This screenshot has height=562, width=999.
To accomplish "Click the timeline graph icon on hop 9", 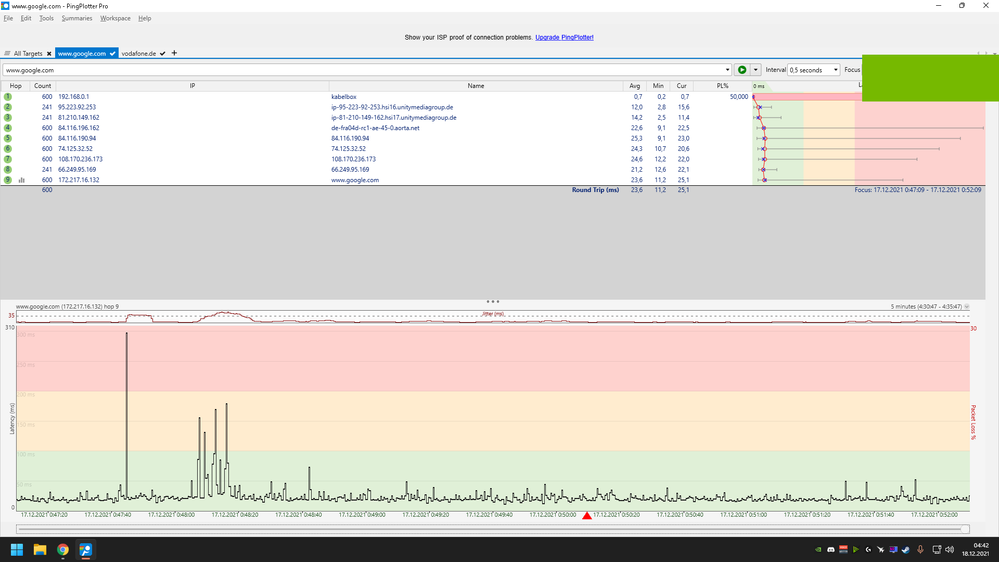I will click(22, 180).
